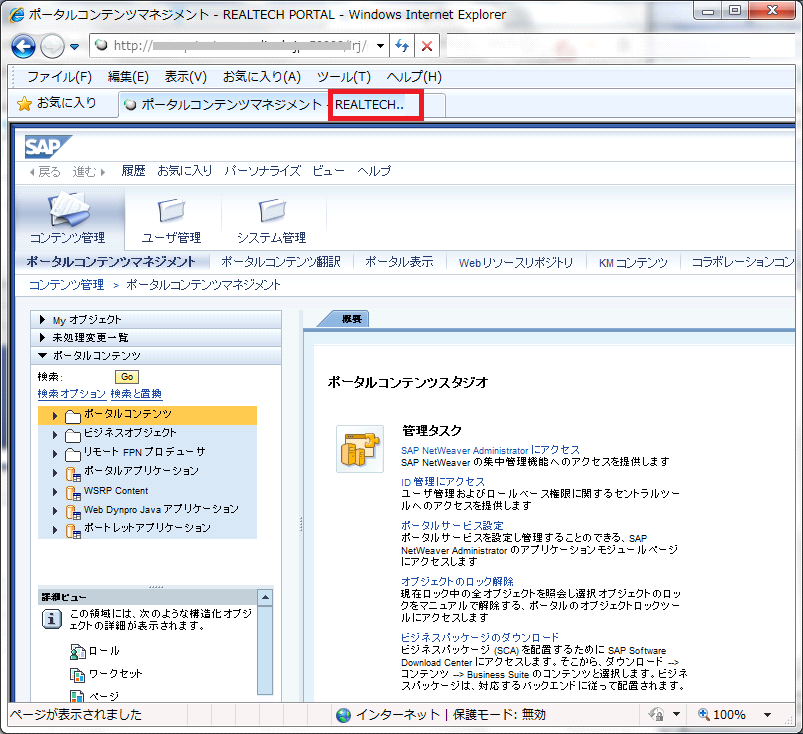This screenshot has width=803, height=734.
Task: Click the パーソナライズ link
Action: point(262,171)
